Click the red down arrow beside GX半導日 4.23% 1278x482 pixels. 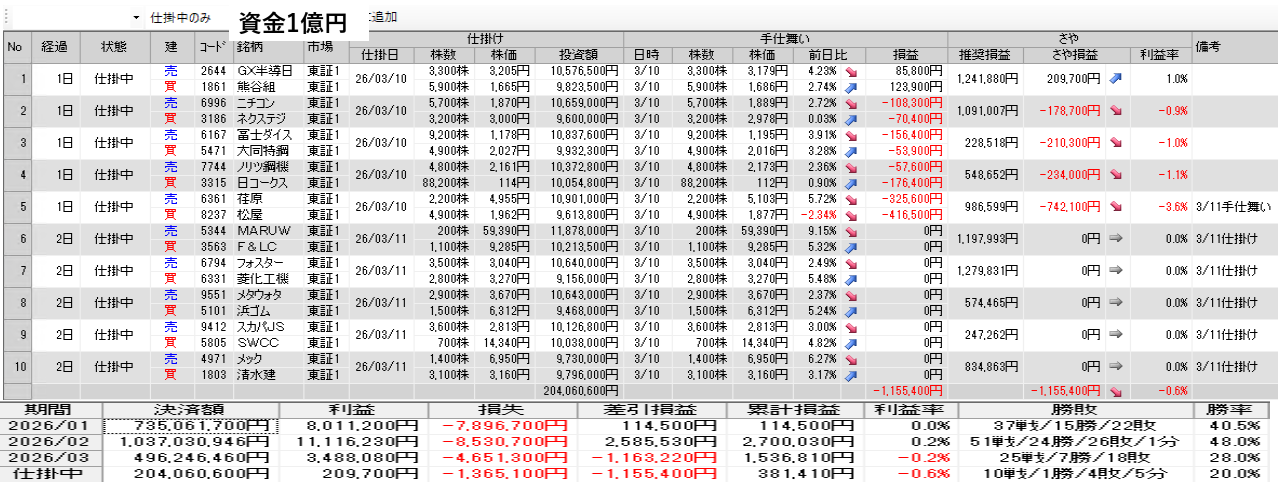coord(851,72)
